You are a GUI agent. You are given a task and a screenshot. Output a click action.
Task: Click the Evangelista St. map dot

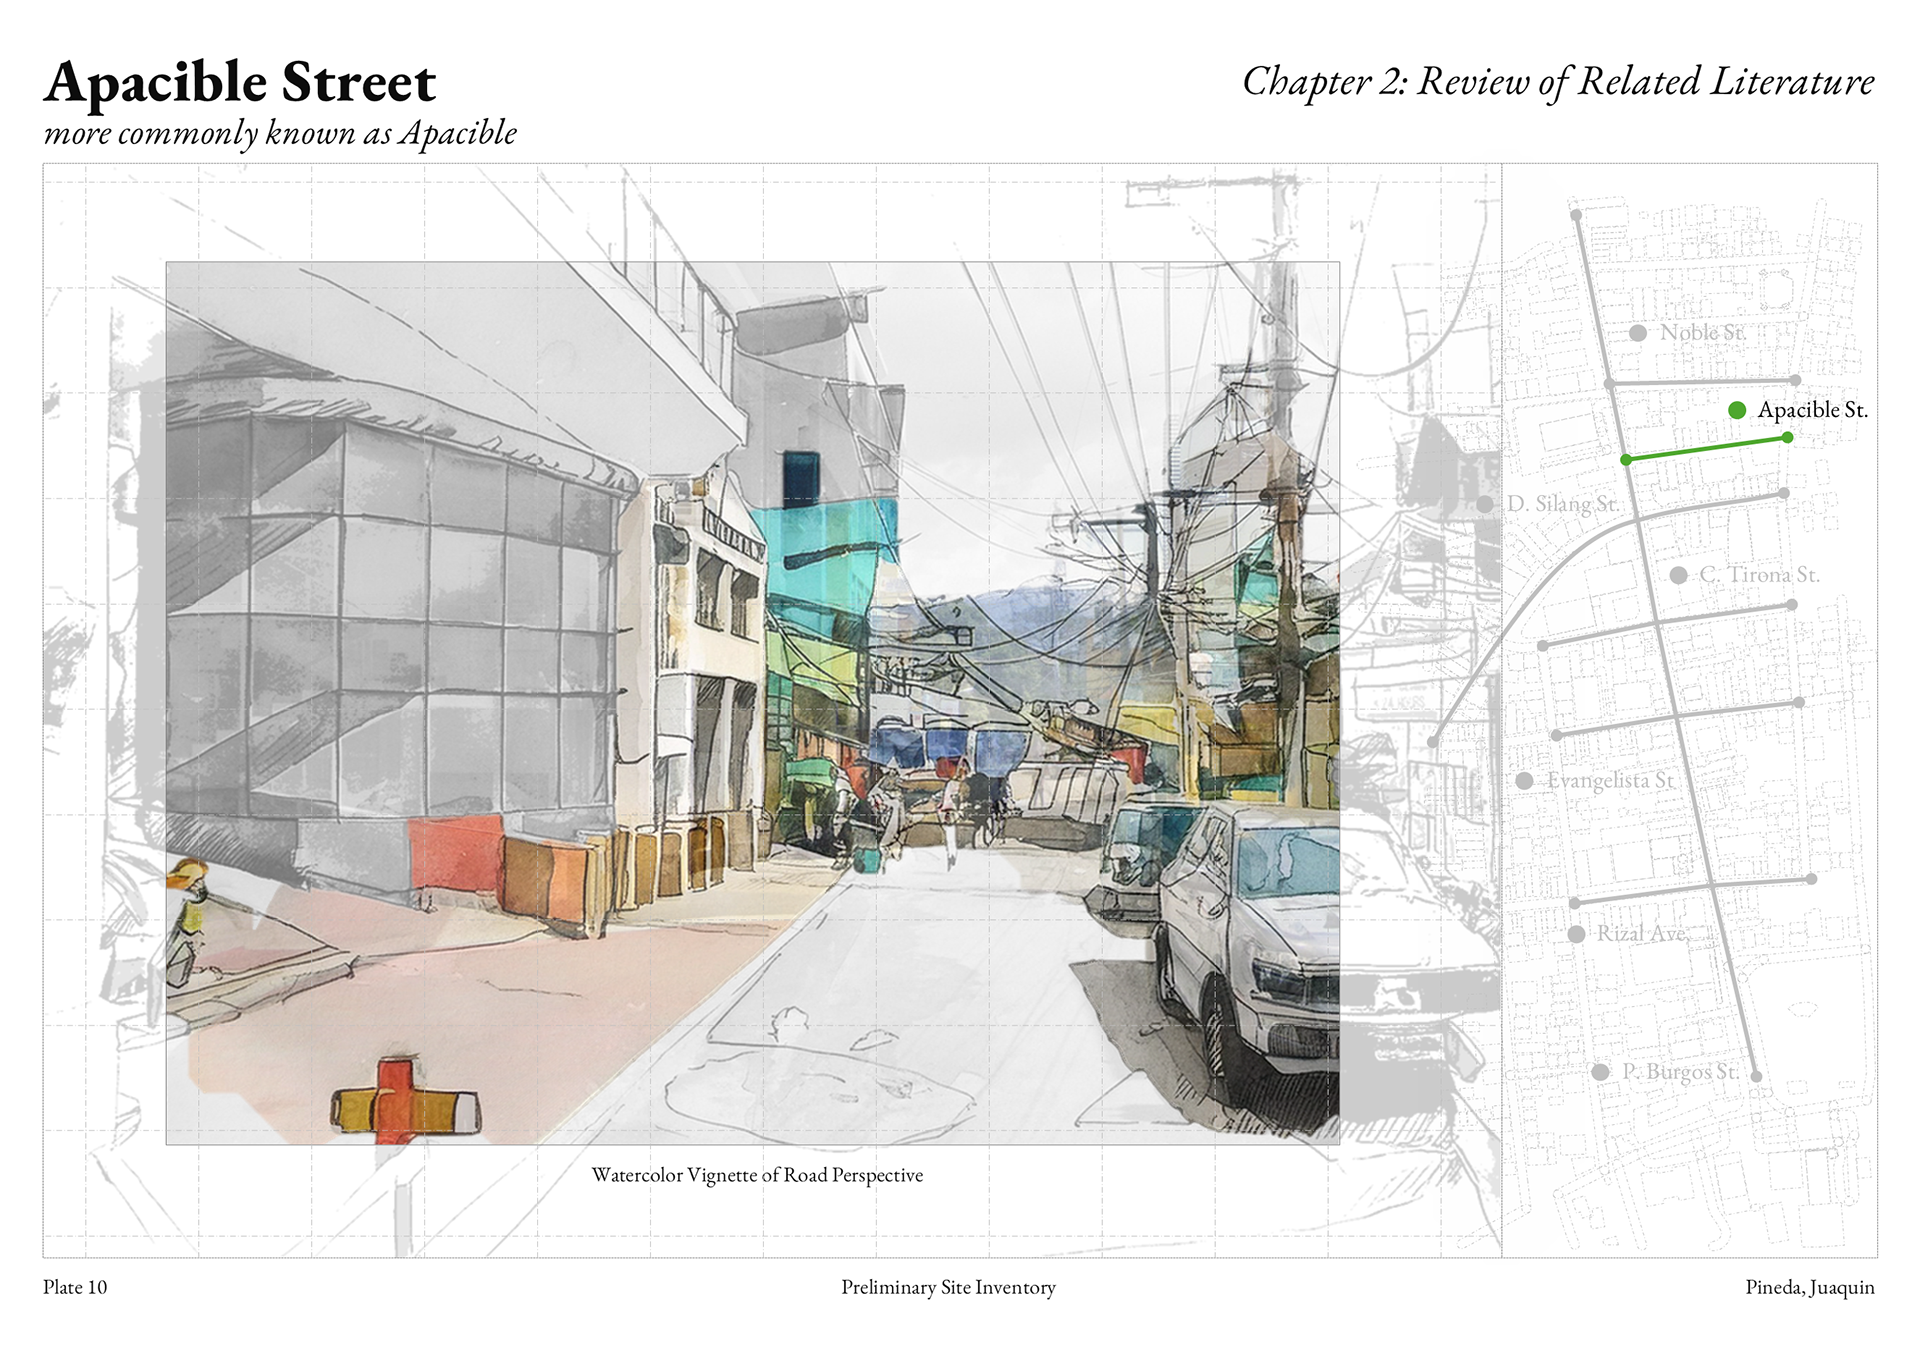tap(1524, 781)
